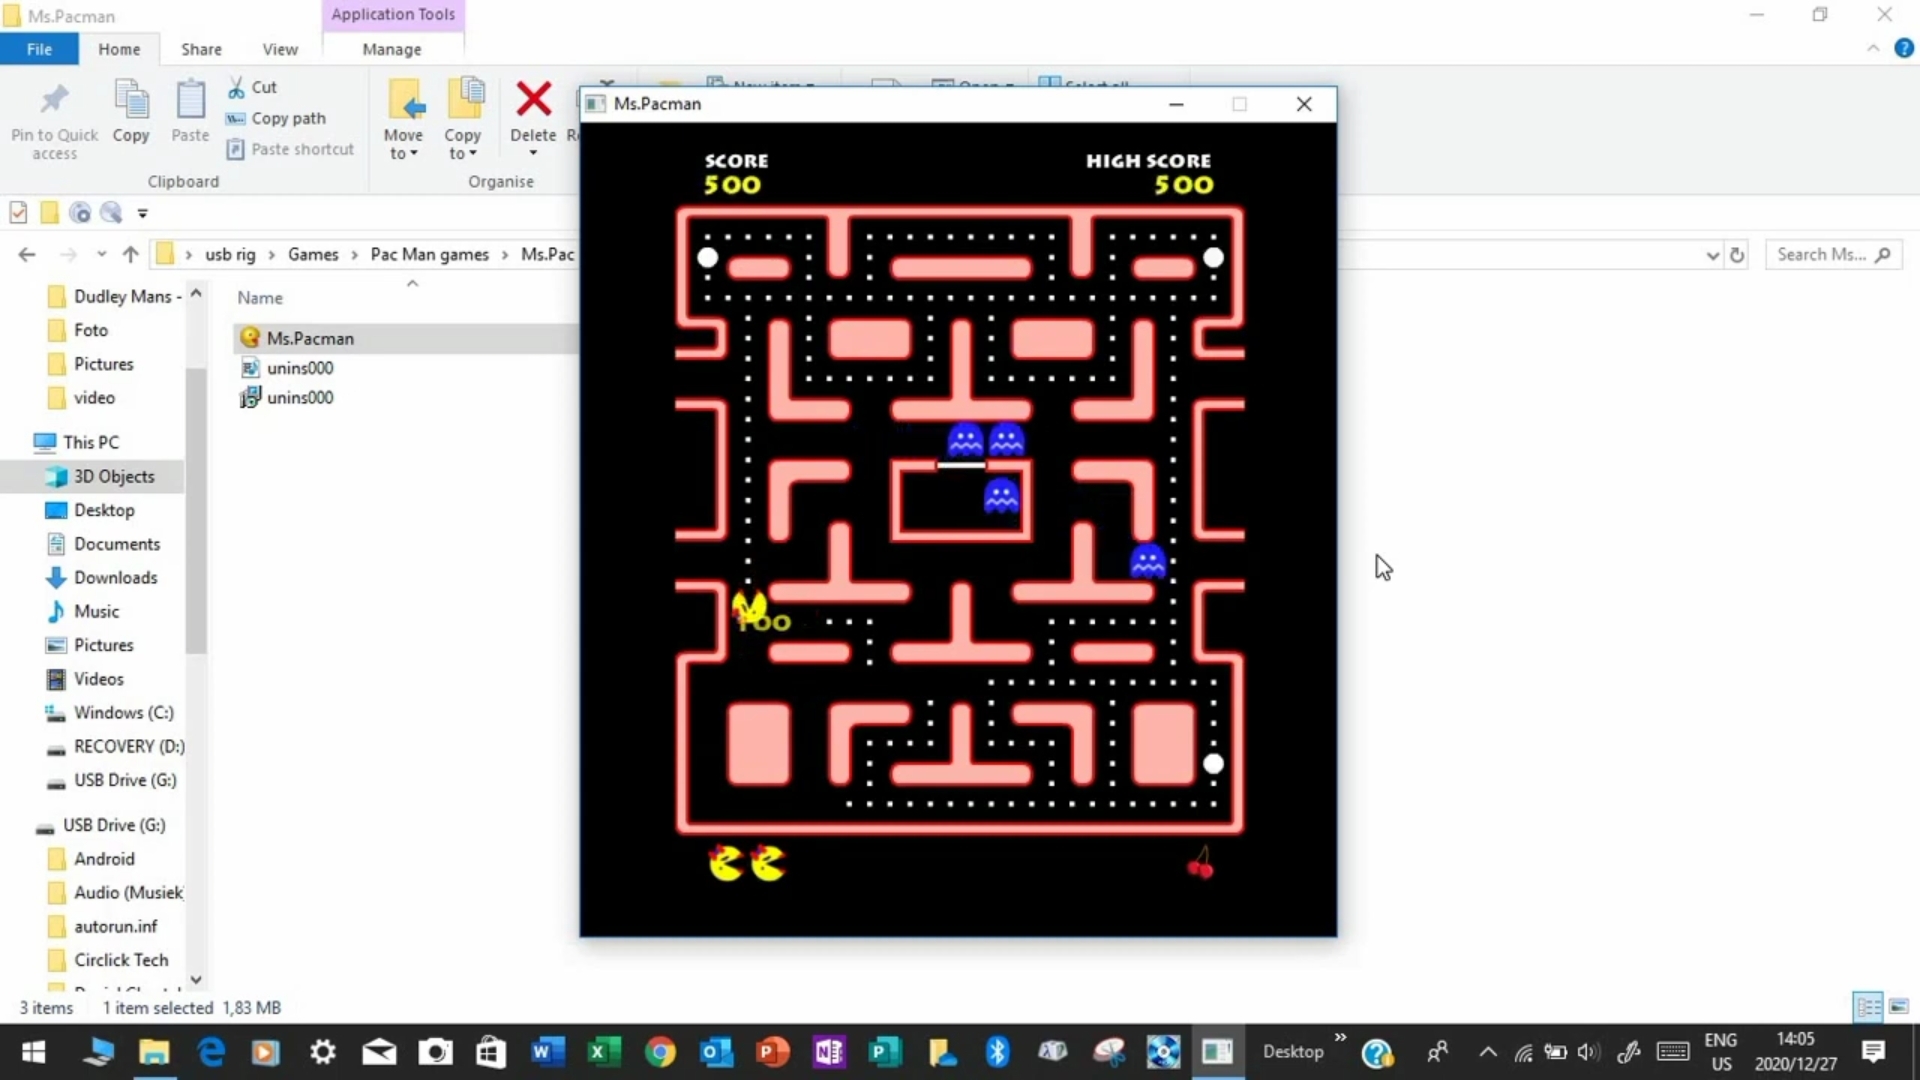Open RECOVERY (D:) drive
Viewport: 1920px width, 1080px height.
(x=128, y=747)
